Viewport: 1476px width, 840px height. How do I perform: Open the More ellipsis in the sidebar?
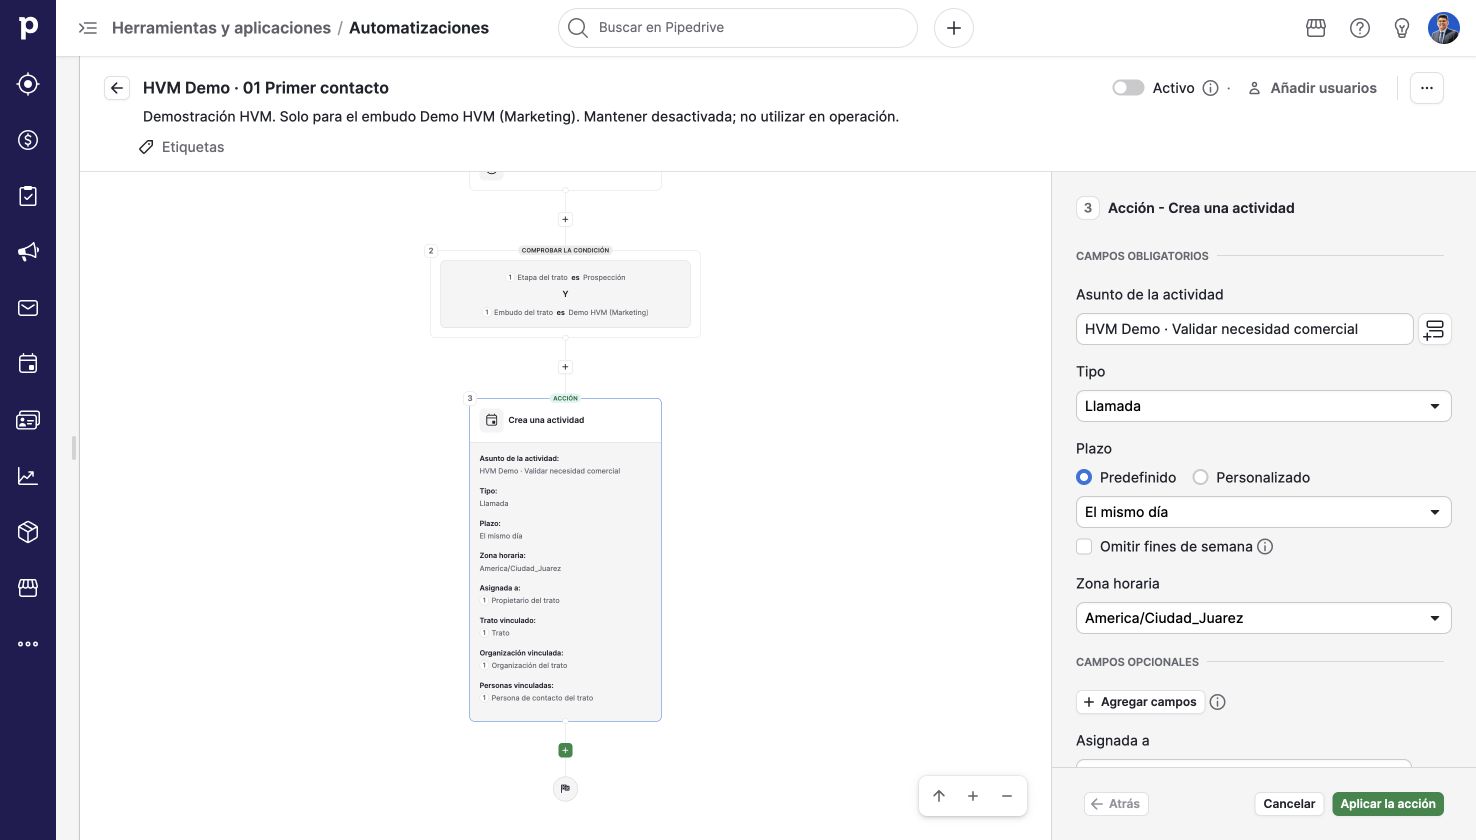point(28,644)
